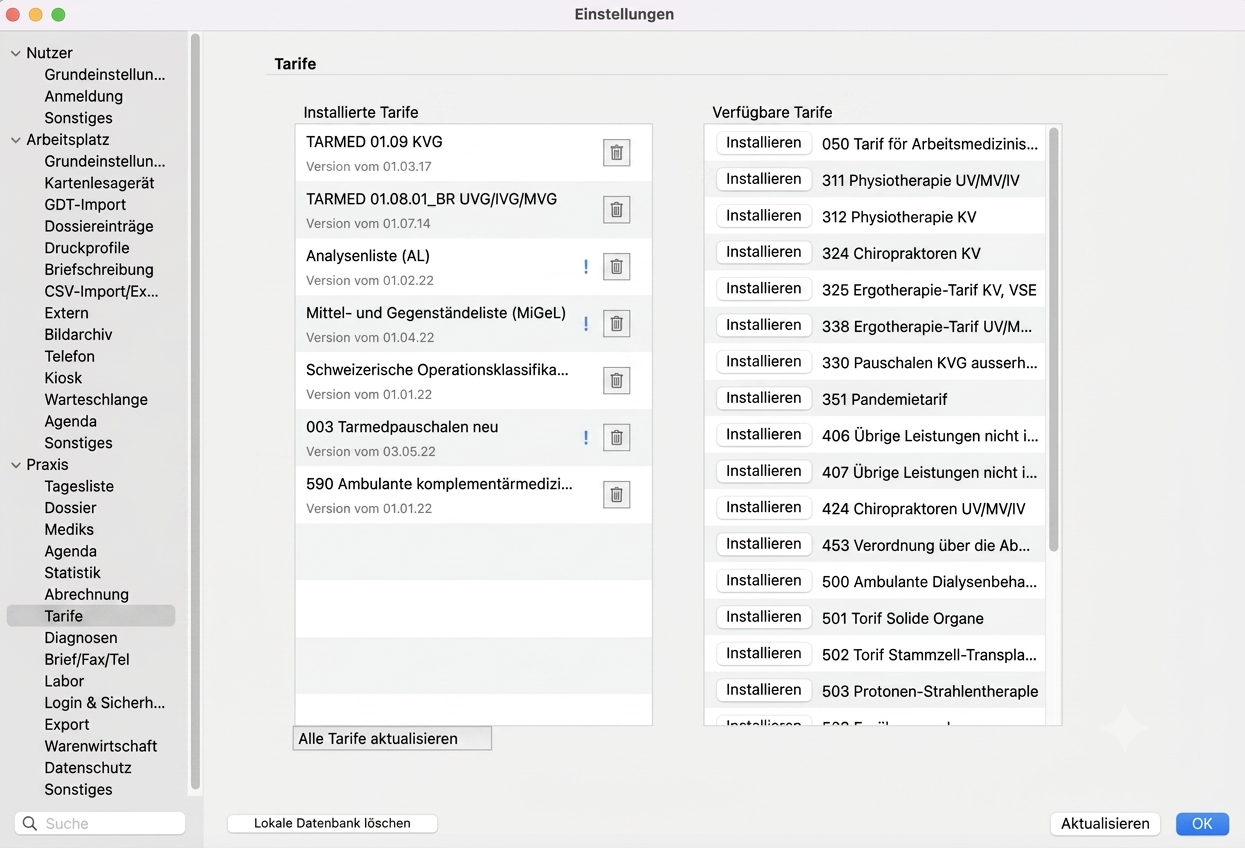This screenshot has width=1245, height=848.
Task: Install 312 Physiotherapie KV
Action: (x=764, y=216)
